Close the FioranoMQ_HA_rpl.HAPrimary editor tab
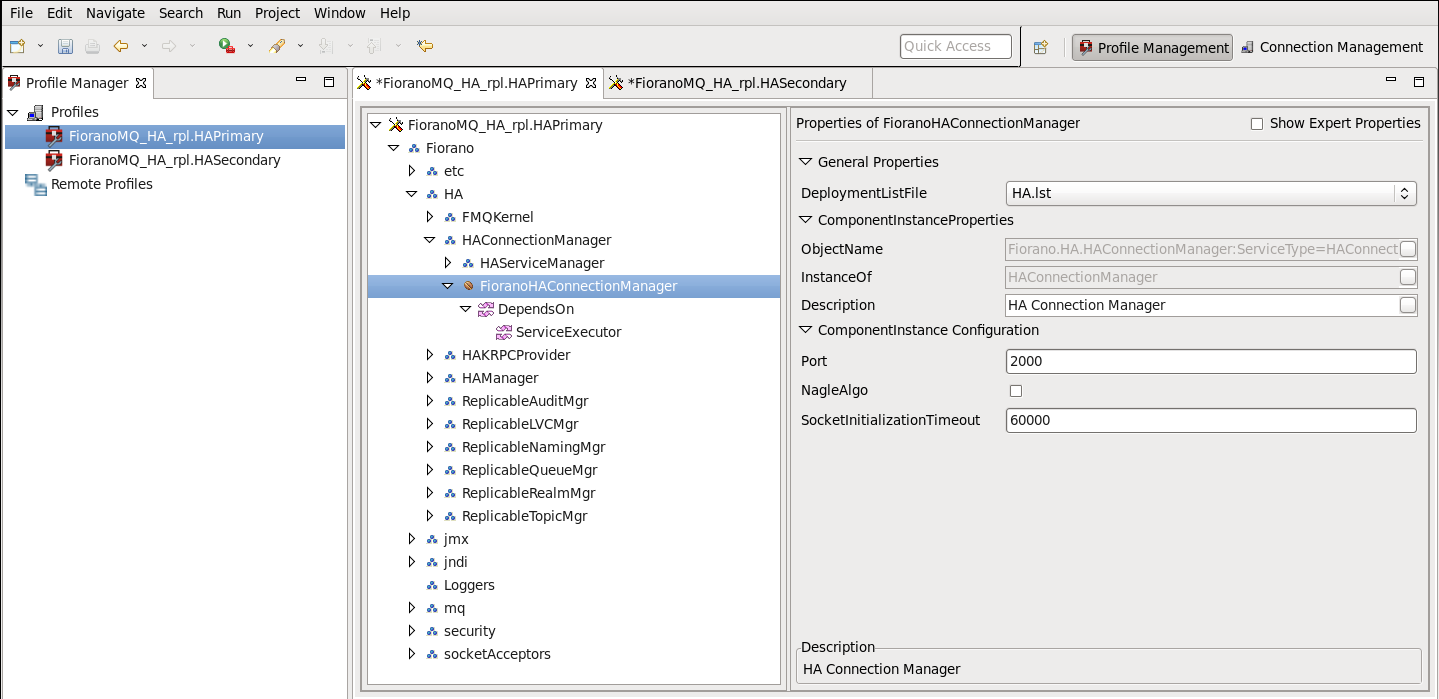 (590, 83)
